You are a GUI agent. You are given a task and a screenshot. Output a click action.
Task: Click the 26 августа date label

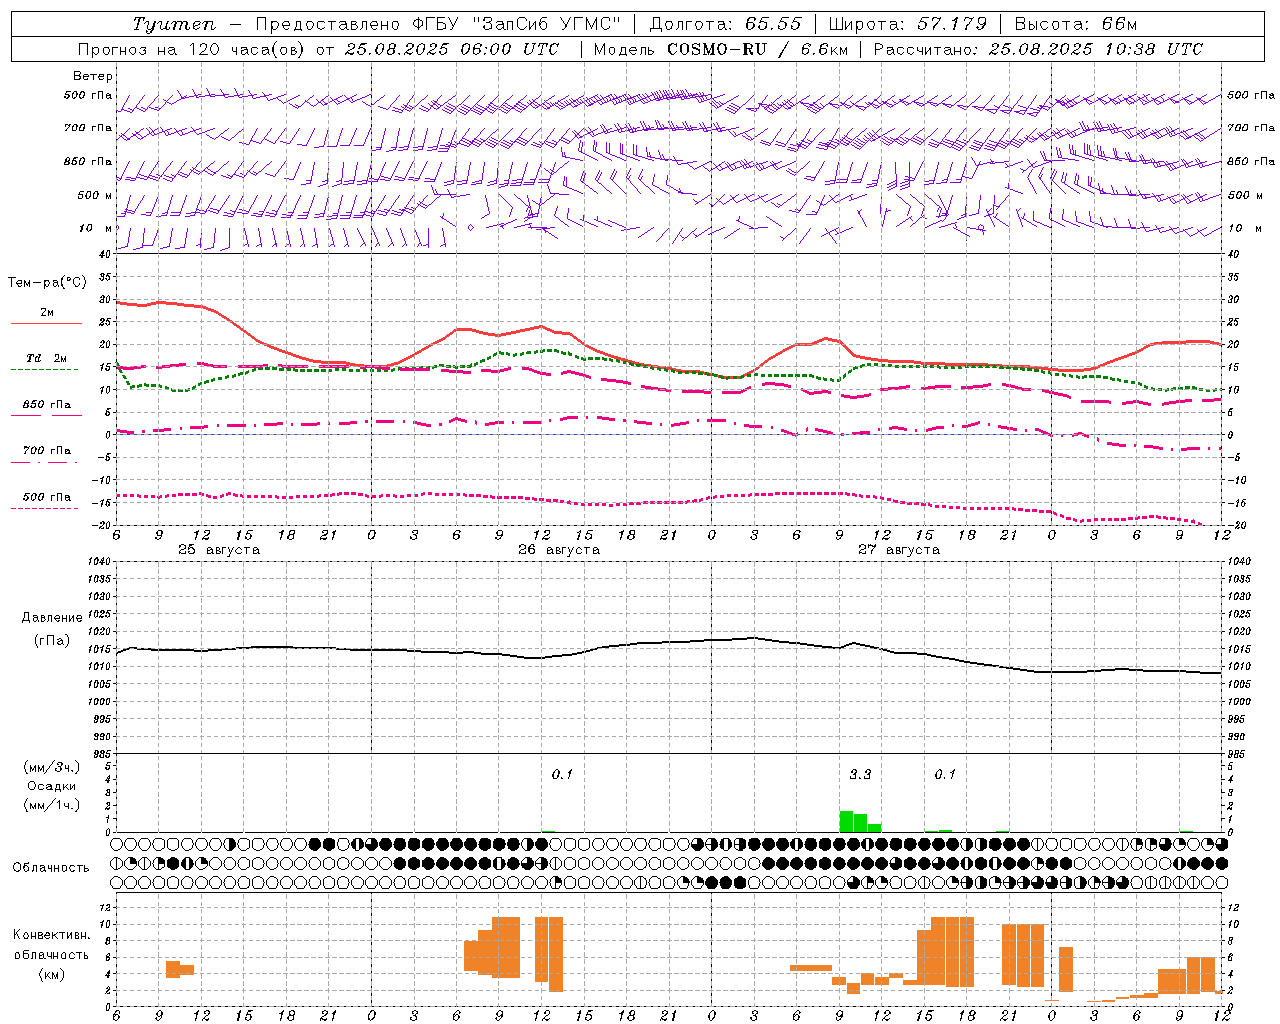[x=559, y=550]
